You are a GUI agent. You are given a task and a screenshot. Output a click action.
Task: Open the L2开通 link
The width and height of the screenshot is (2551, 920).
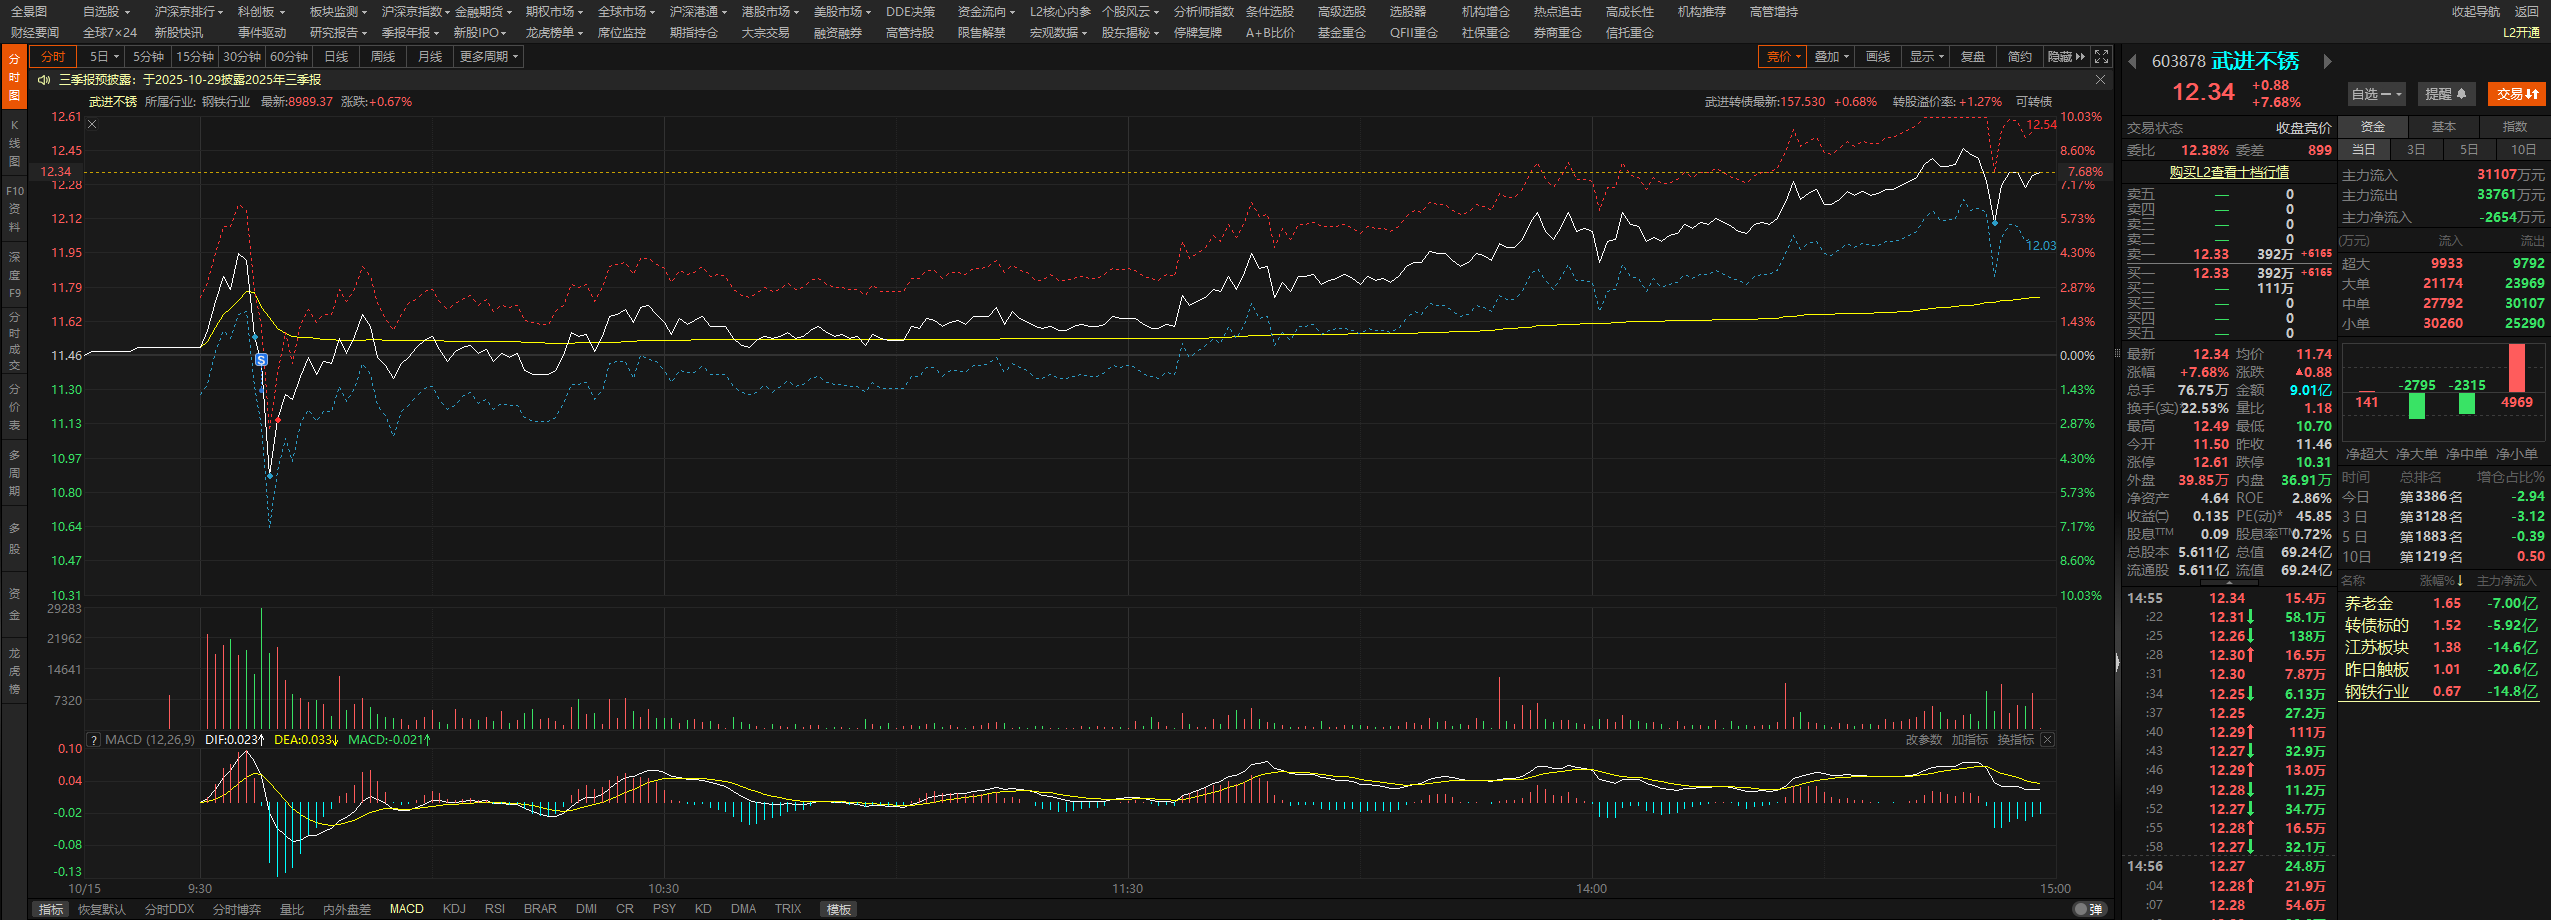(x=2521, y=33)
